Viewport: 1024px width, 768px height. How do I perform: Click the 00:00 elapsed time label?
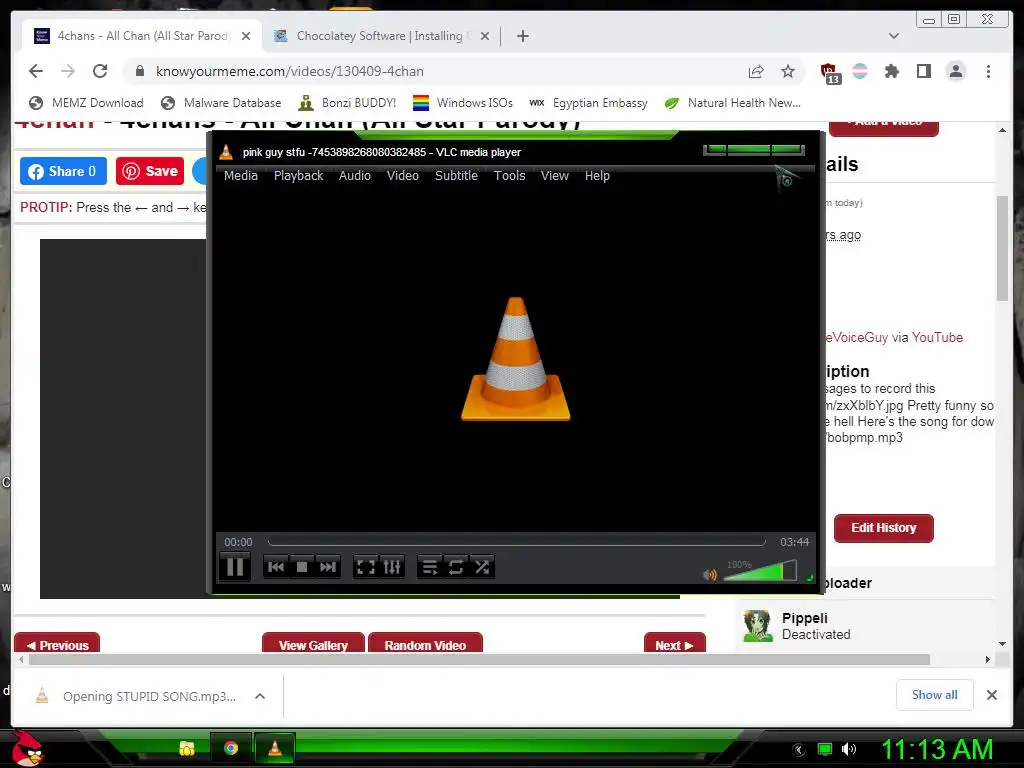tap(238, 542)
